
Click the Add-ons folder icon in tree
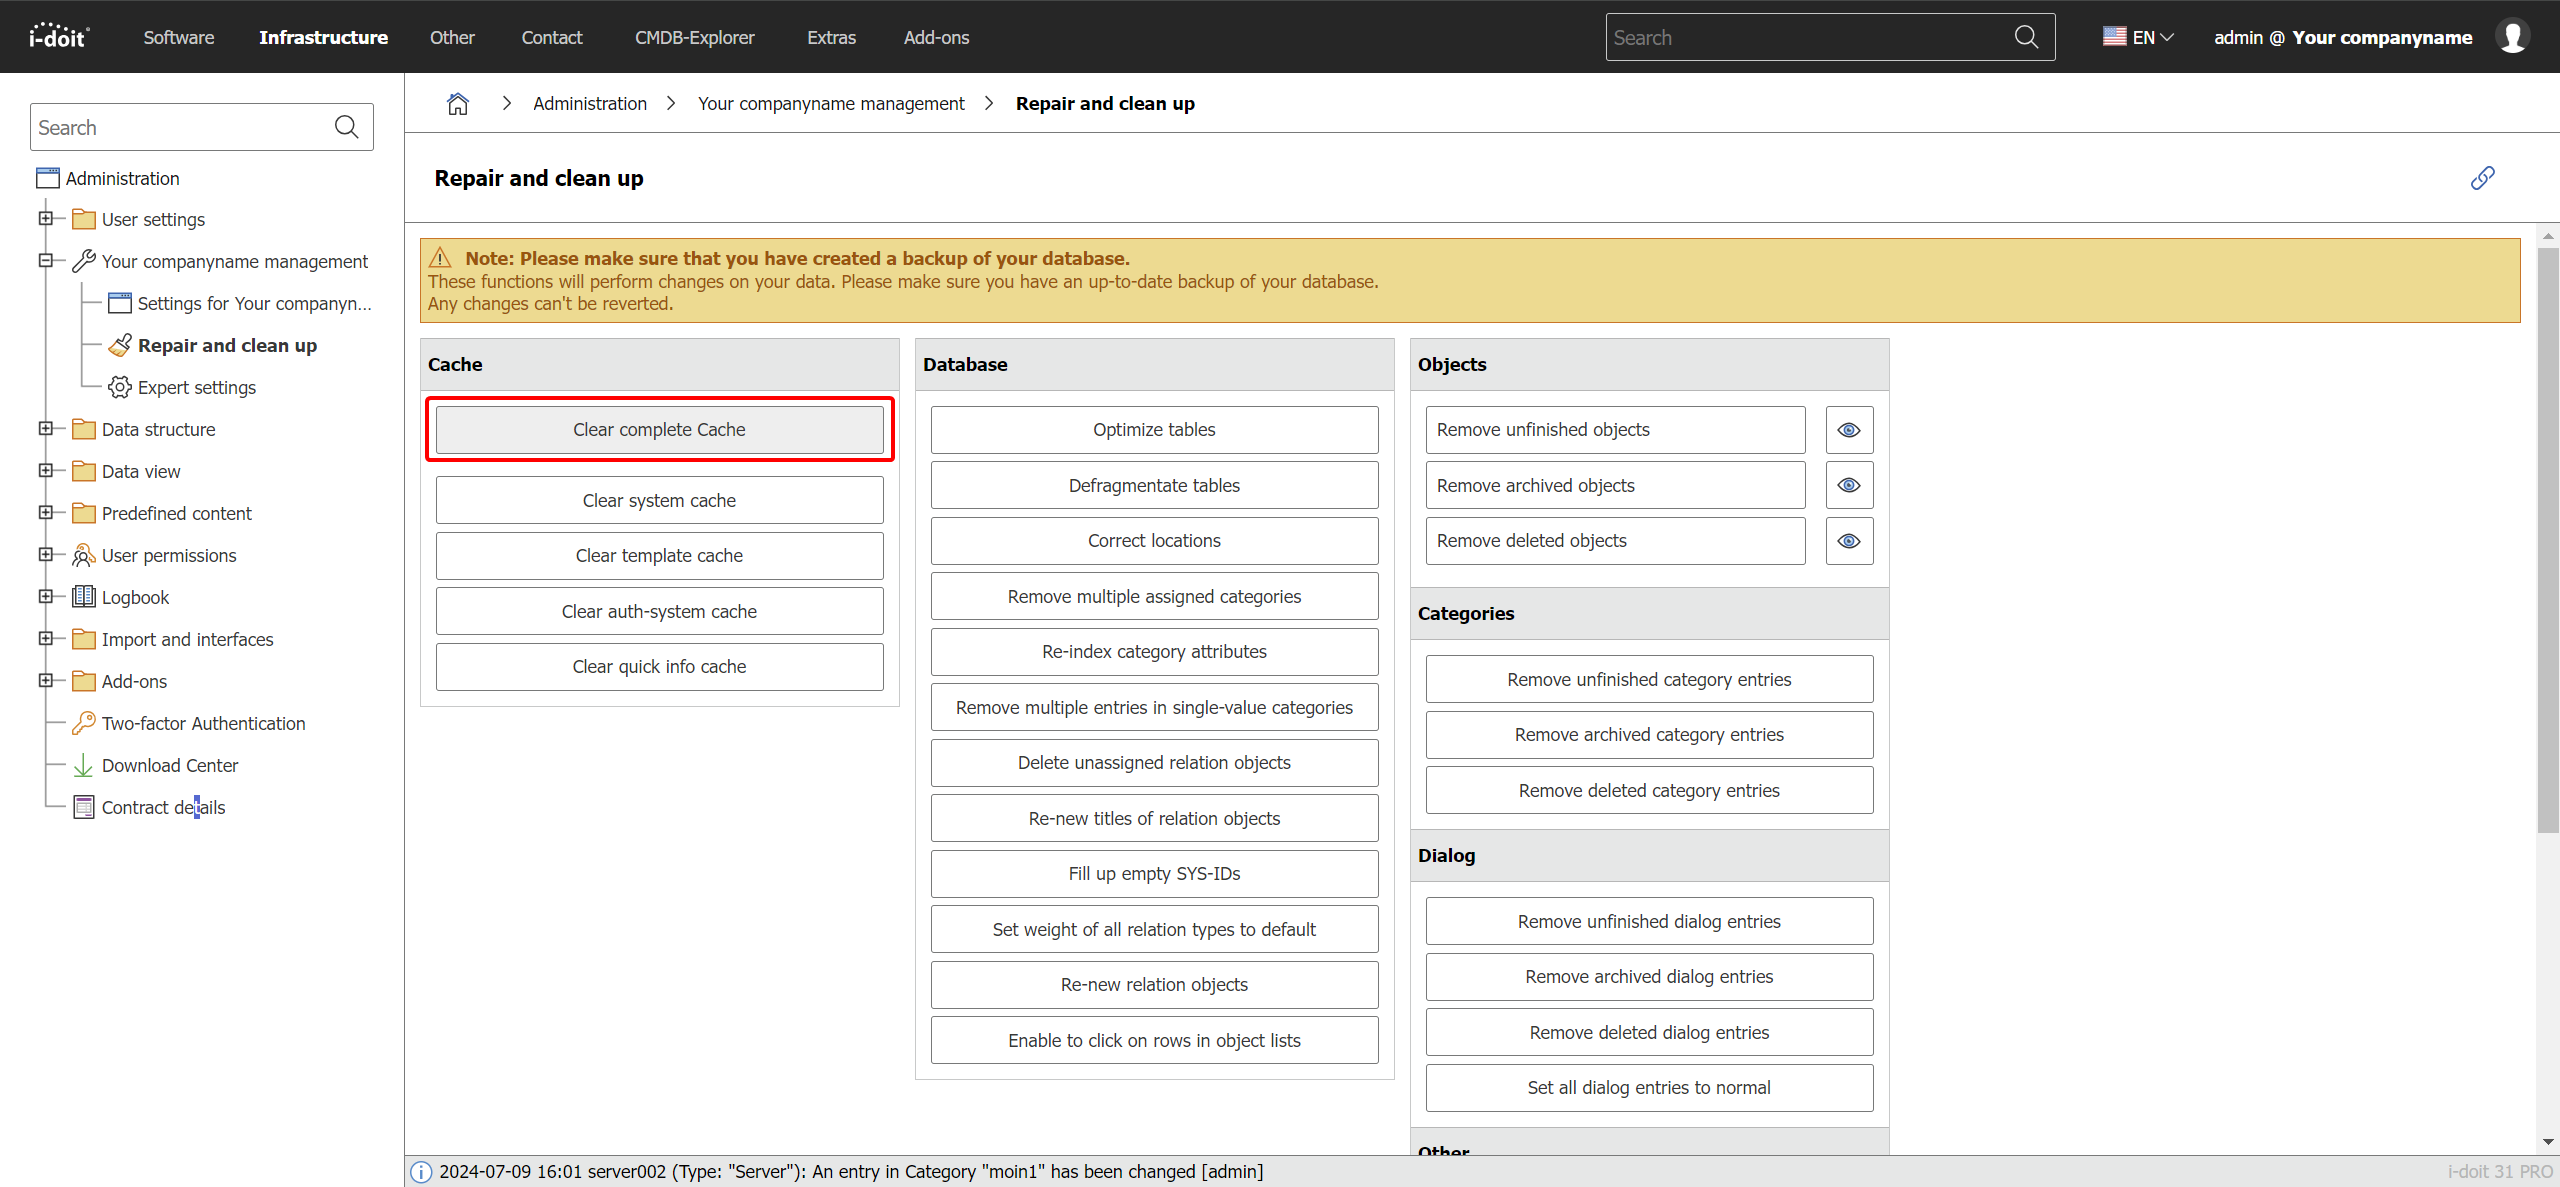tap(84, 681)
